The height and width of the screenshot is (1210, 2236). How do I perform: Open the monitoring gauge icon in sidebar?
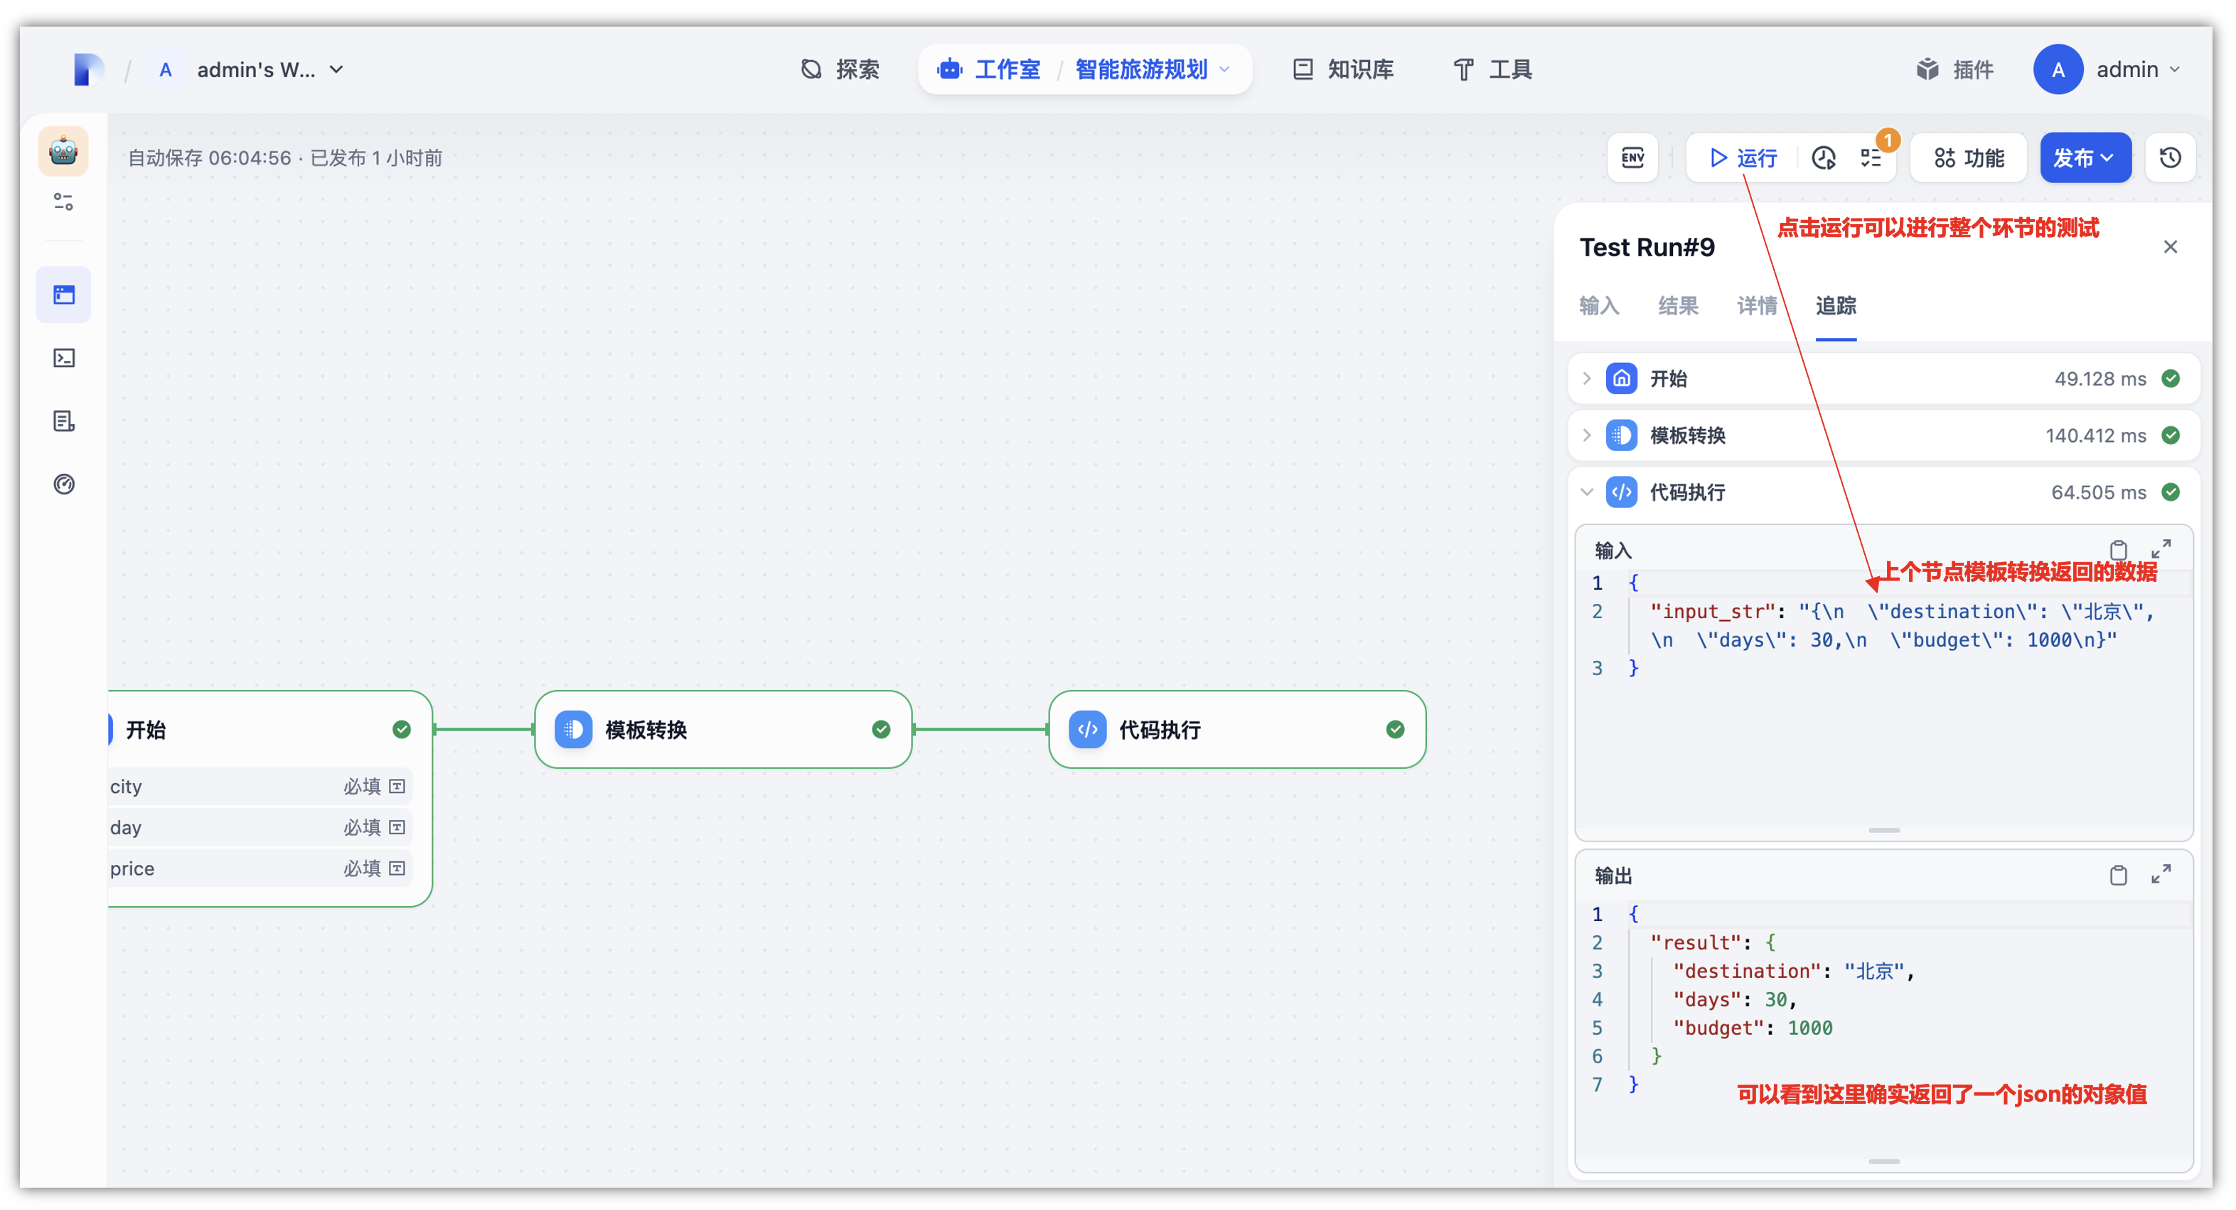coord(64,484)
